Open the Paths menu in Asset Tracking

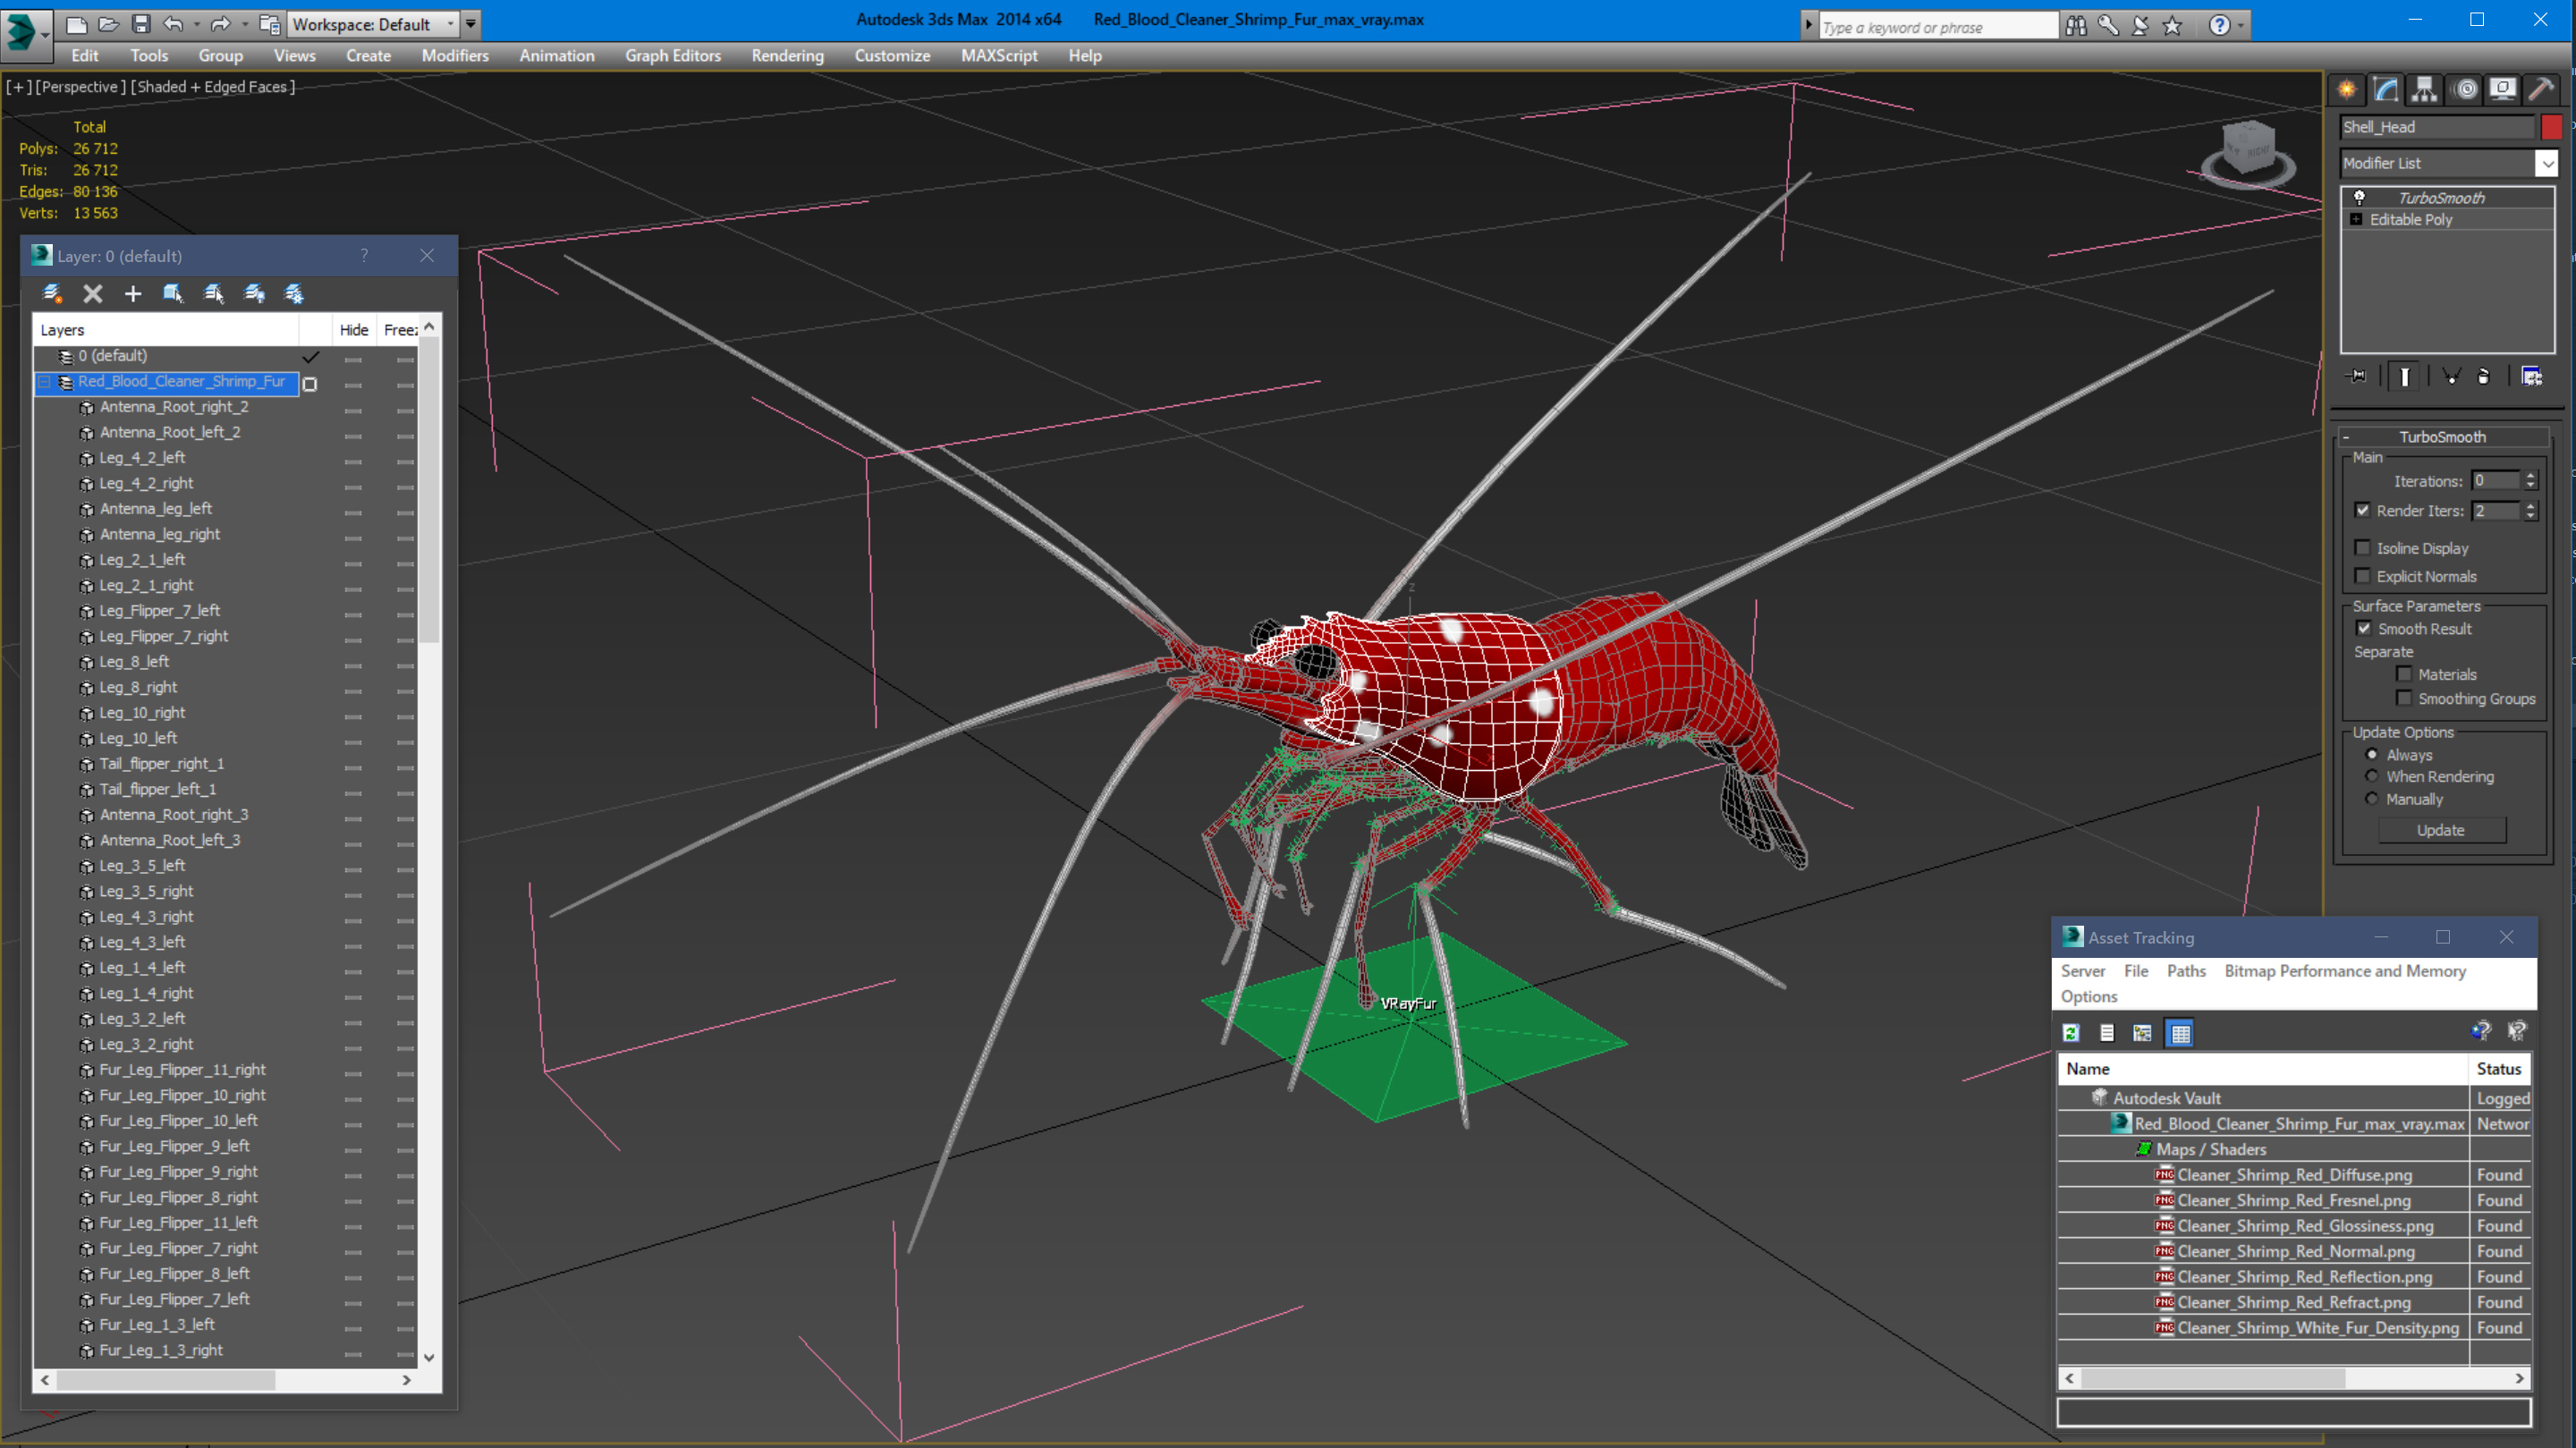click(x=2185, y=971)
